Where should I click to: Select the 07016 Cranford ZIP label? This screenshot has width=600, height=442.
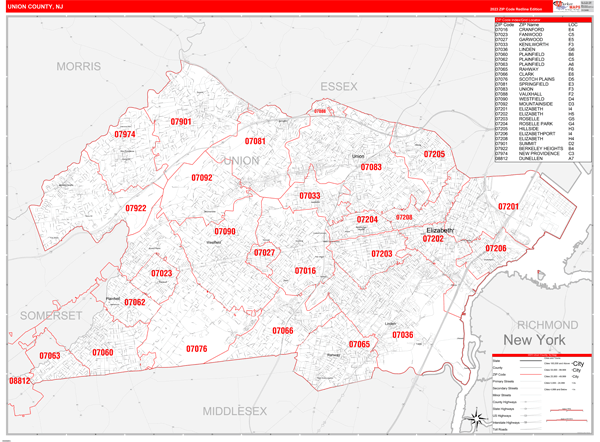[x=305, y=271]
